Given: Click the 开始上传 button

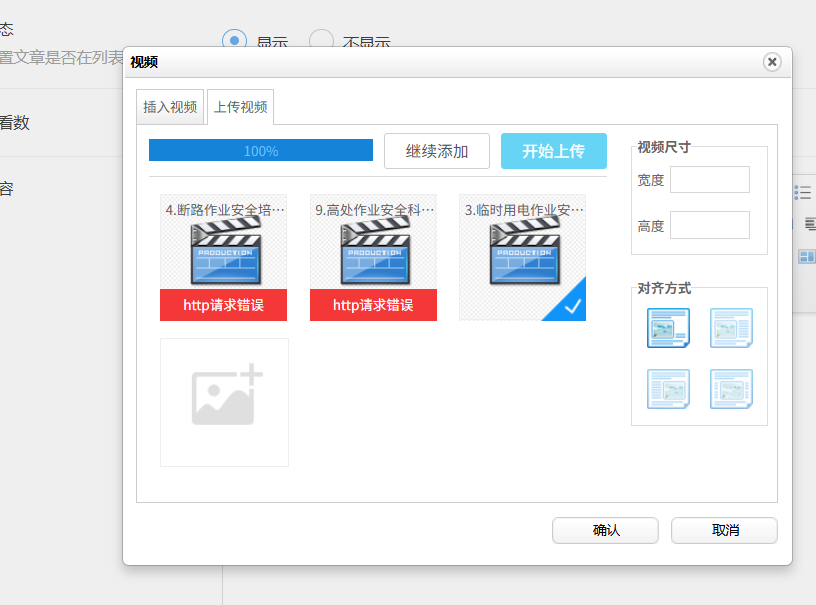Looking at the screenshot, I should [554, 151].
